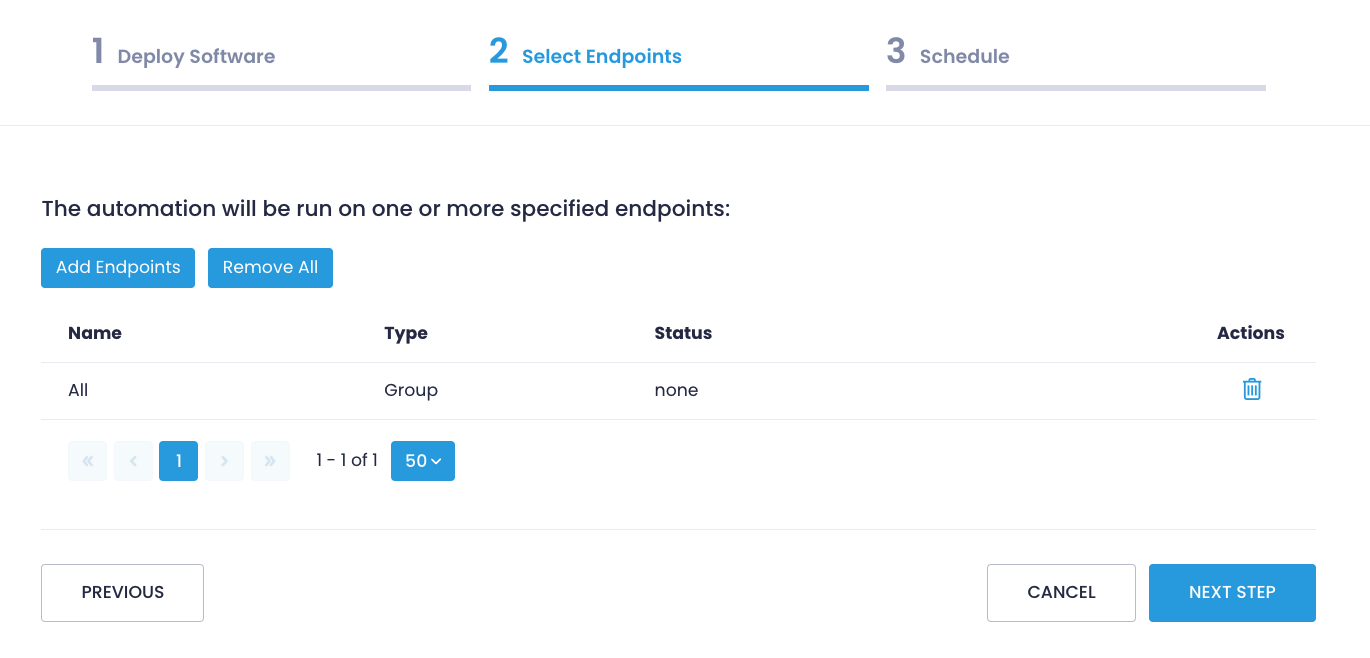Switch to the Deploy Software step
The height and width of the screenshot is (658, 1370).
(195, 56)
